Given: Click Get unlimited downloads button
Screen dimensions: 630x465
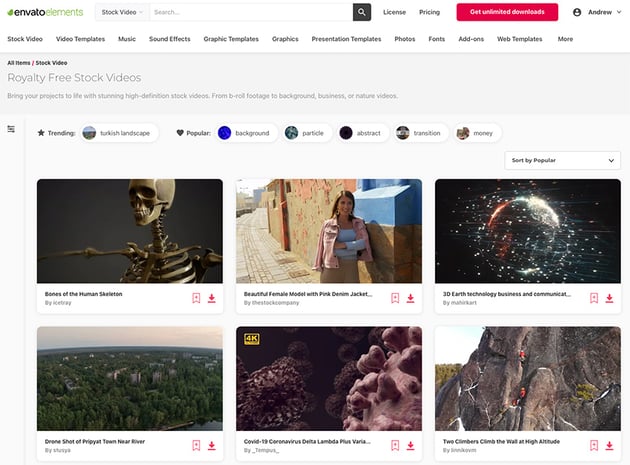Looking at the screenshot, I should (507, 12).
